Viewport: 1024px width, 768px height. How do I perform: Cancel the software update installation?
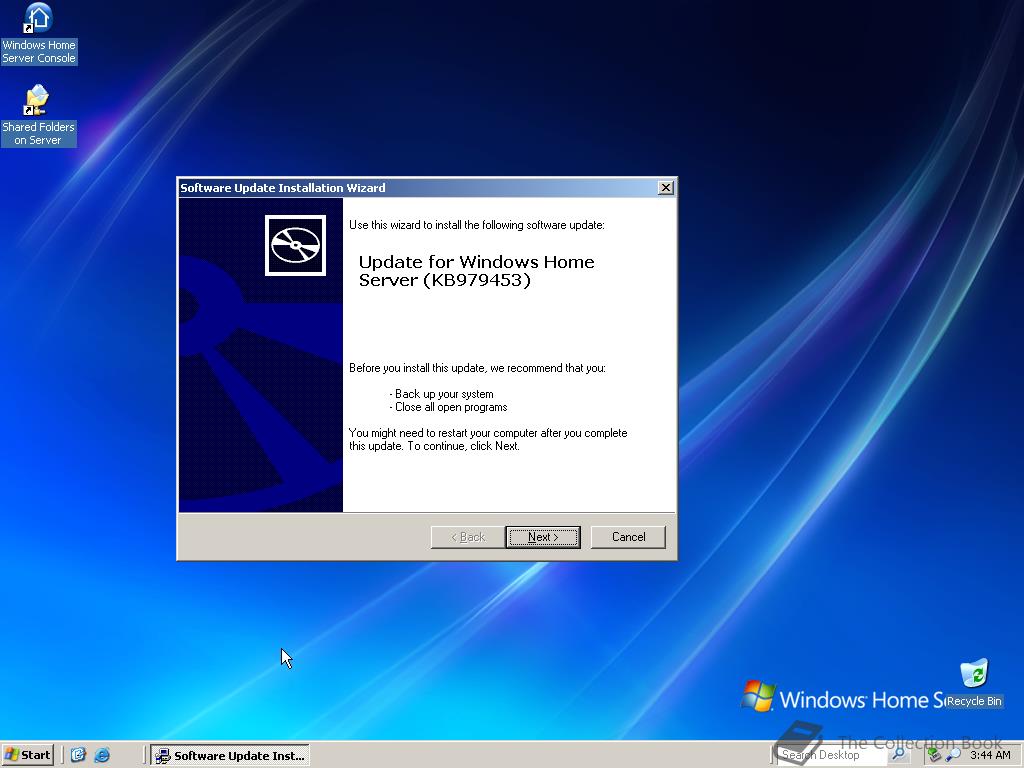(628, 537)
